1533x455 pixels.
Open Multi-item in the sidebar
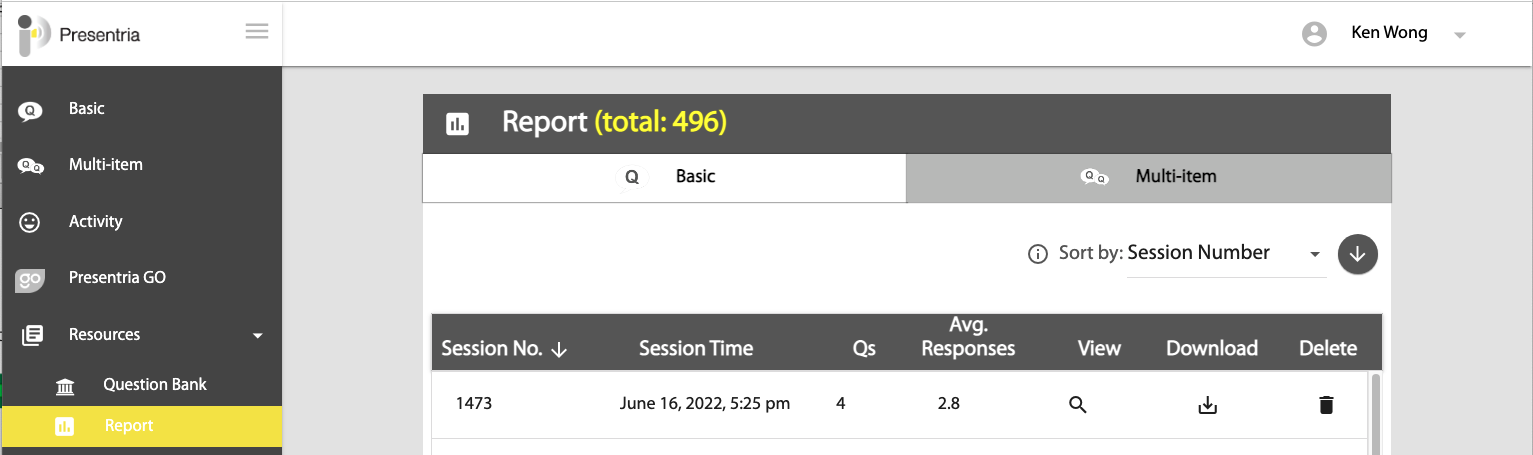pos(142,165)
